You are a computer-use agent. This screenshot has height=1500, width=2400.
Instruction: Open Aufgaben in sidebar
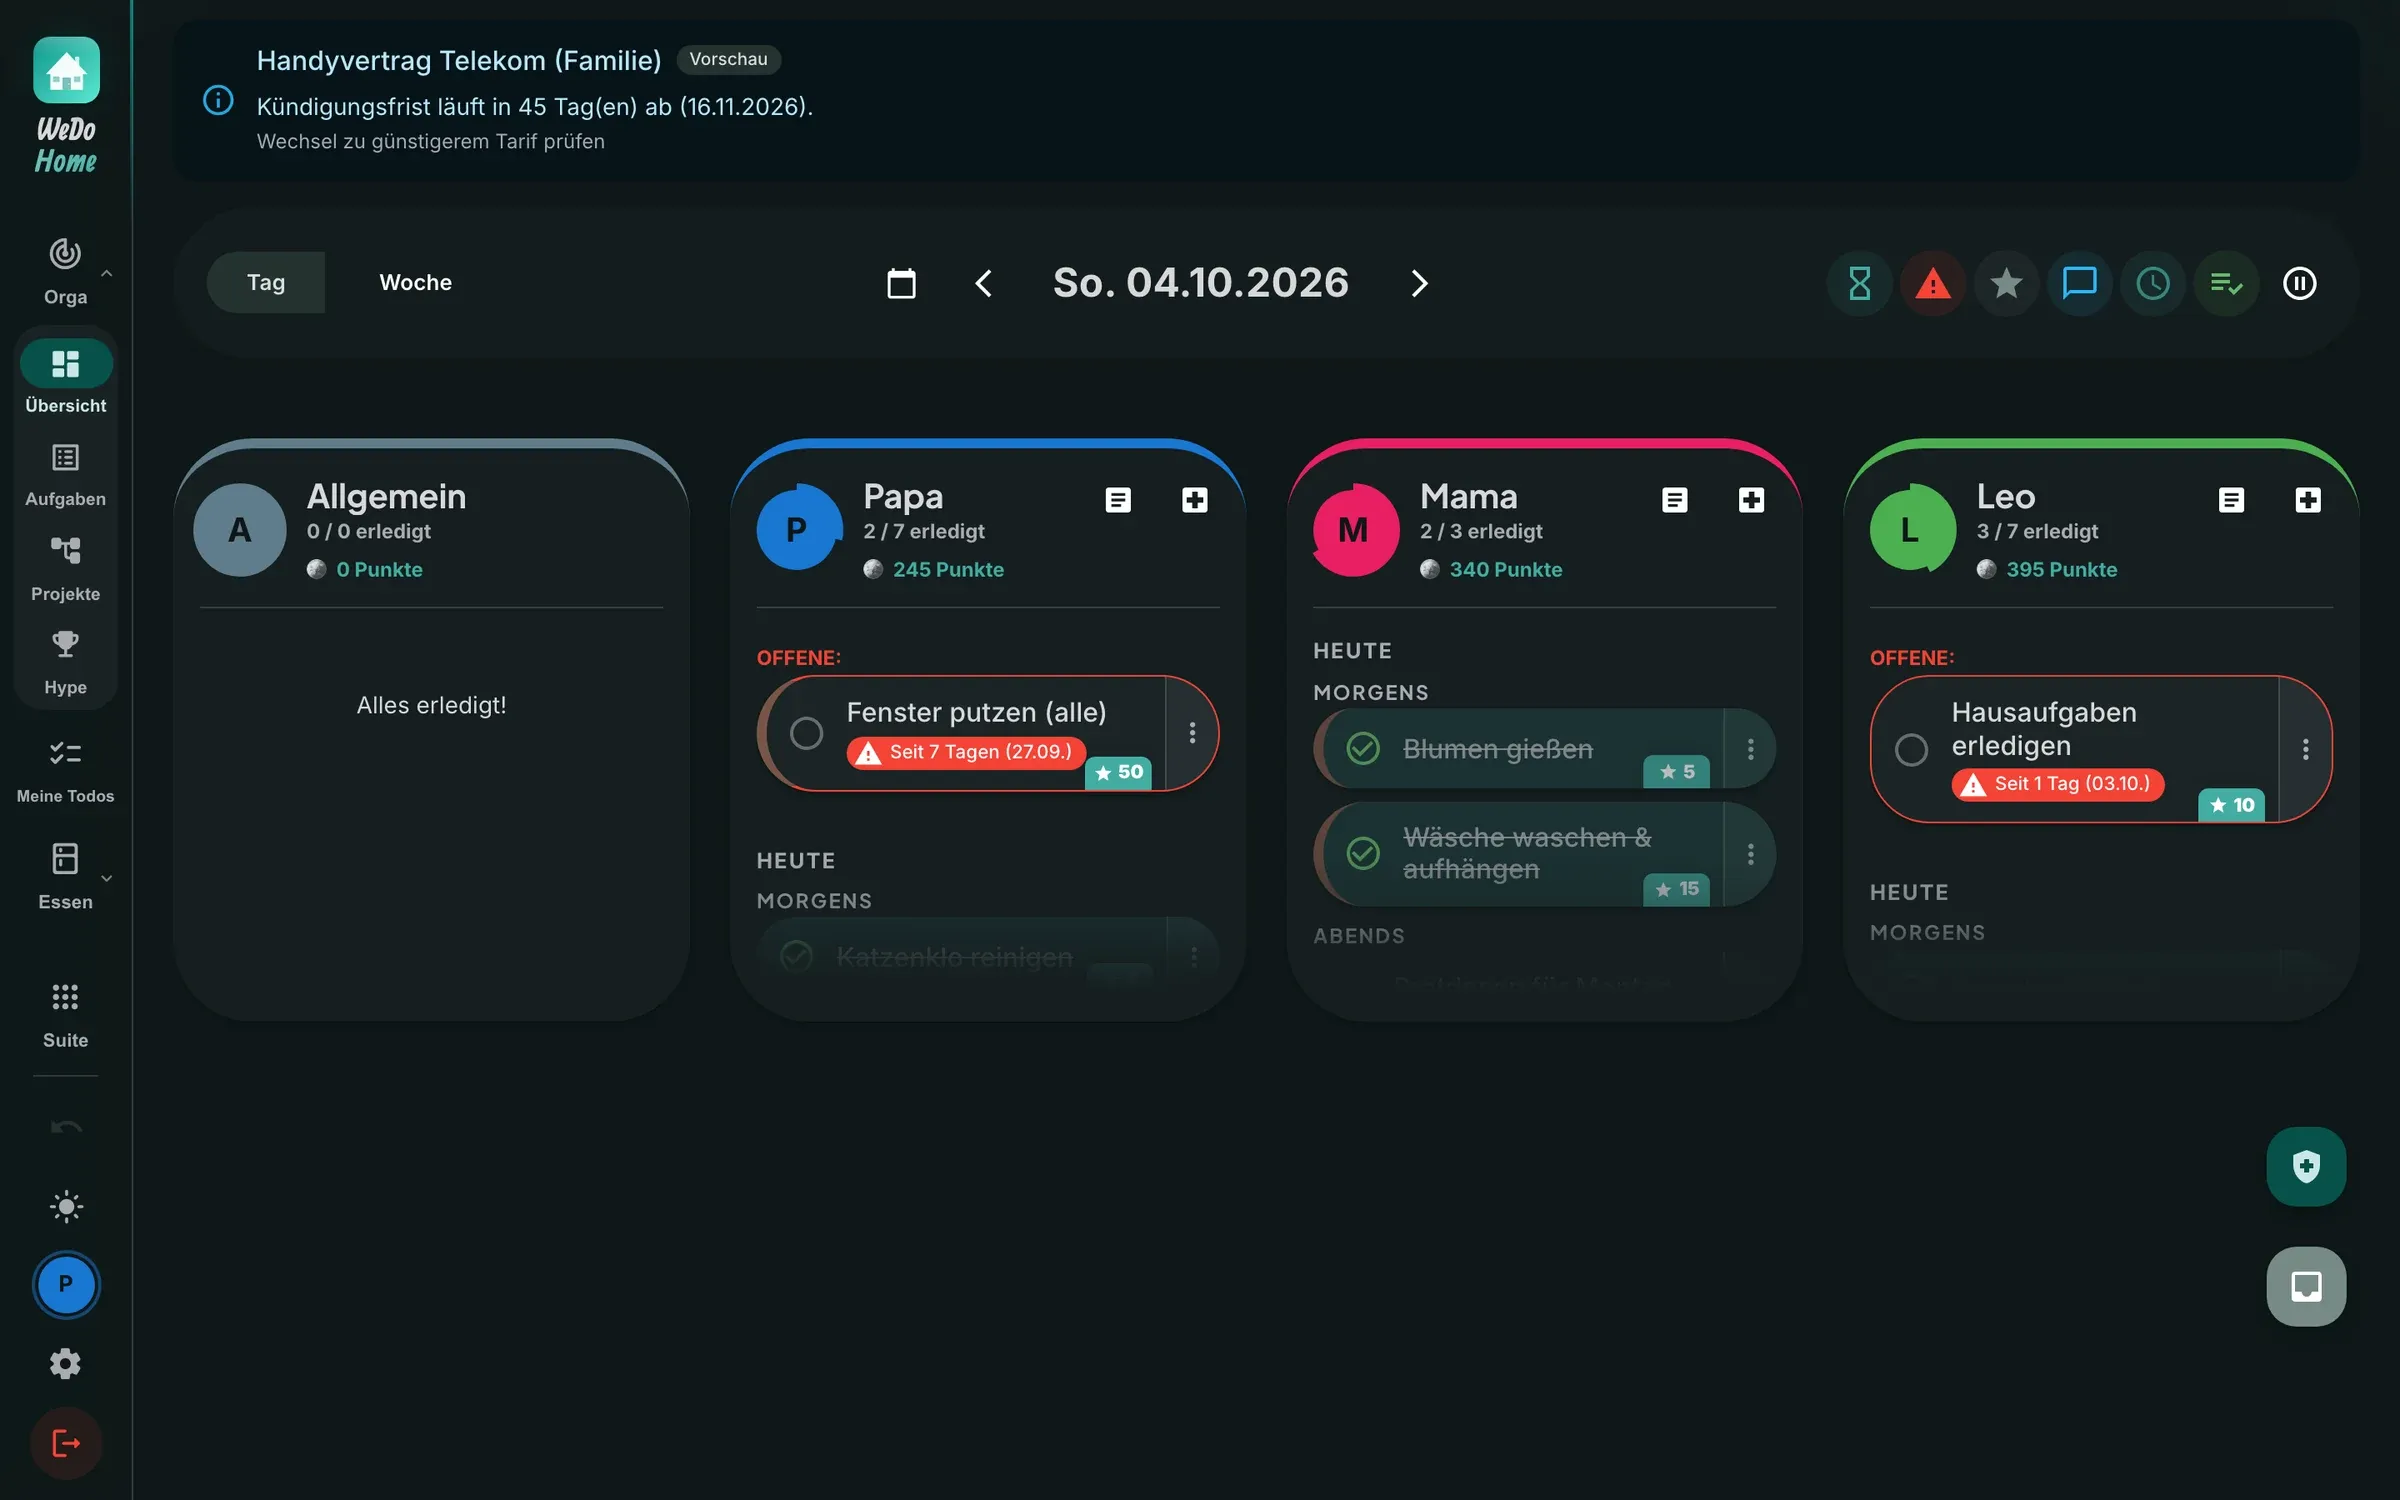[x=65, y=475]
